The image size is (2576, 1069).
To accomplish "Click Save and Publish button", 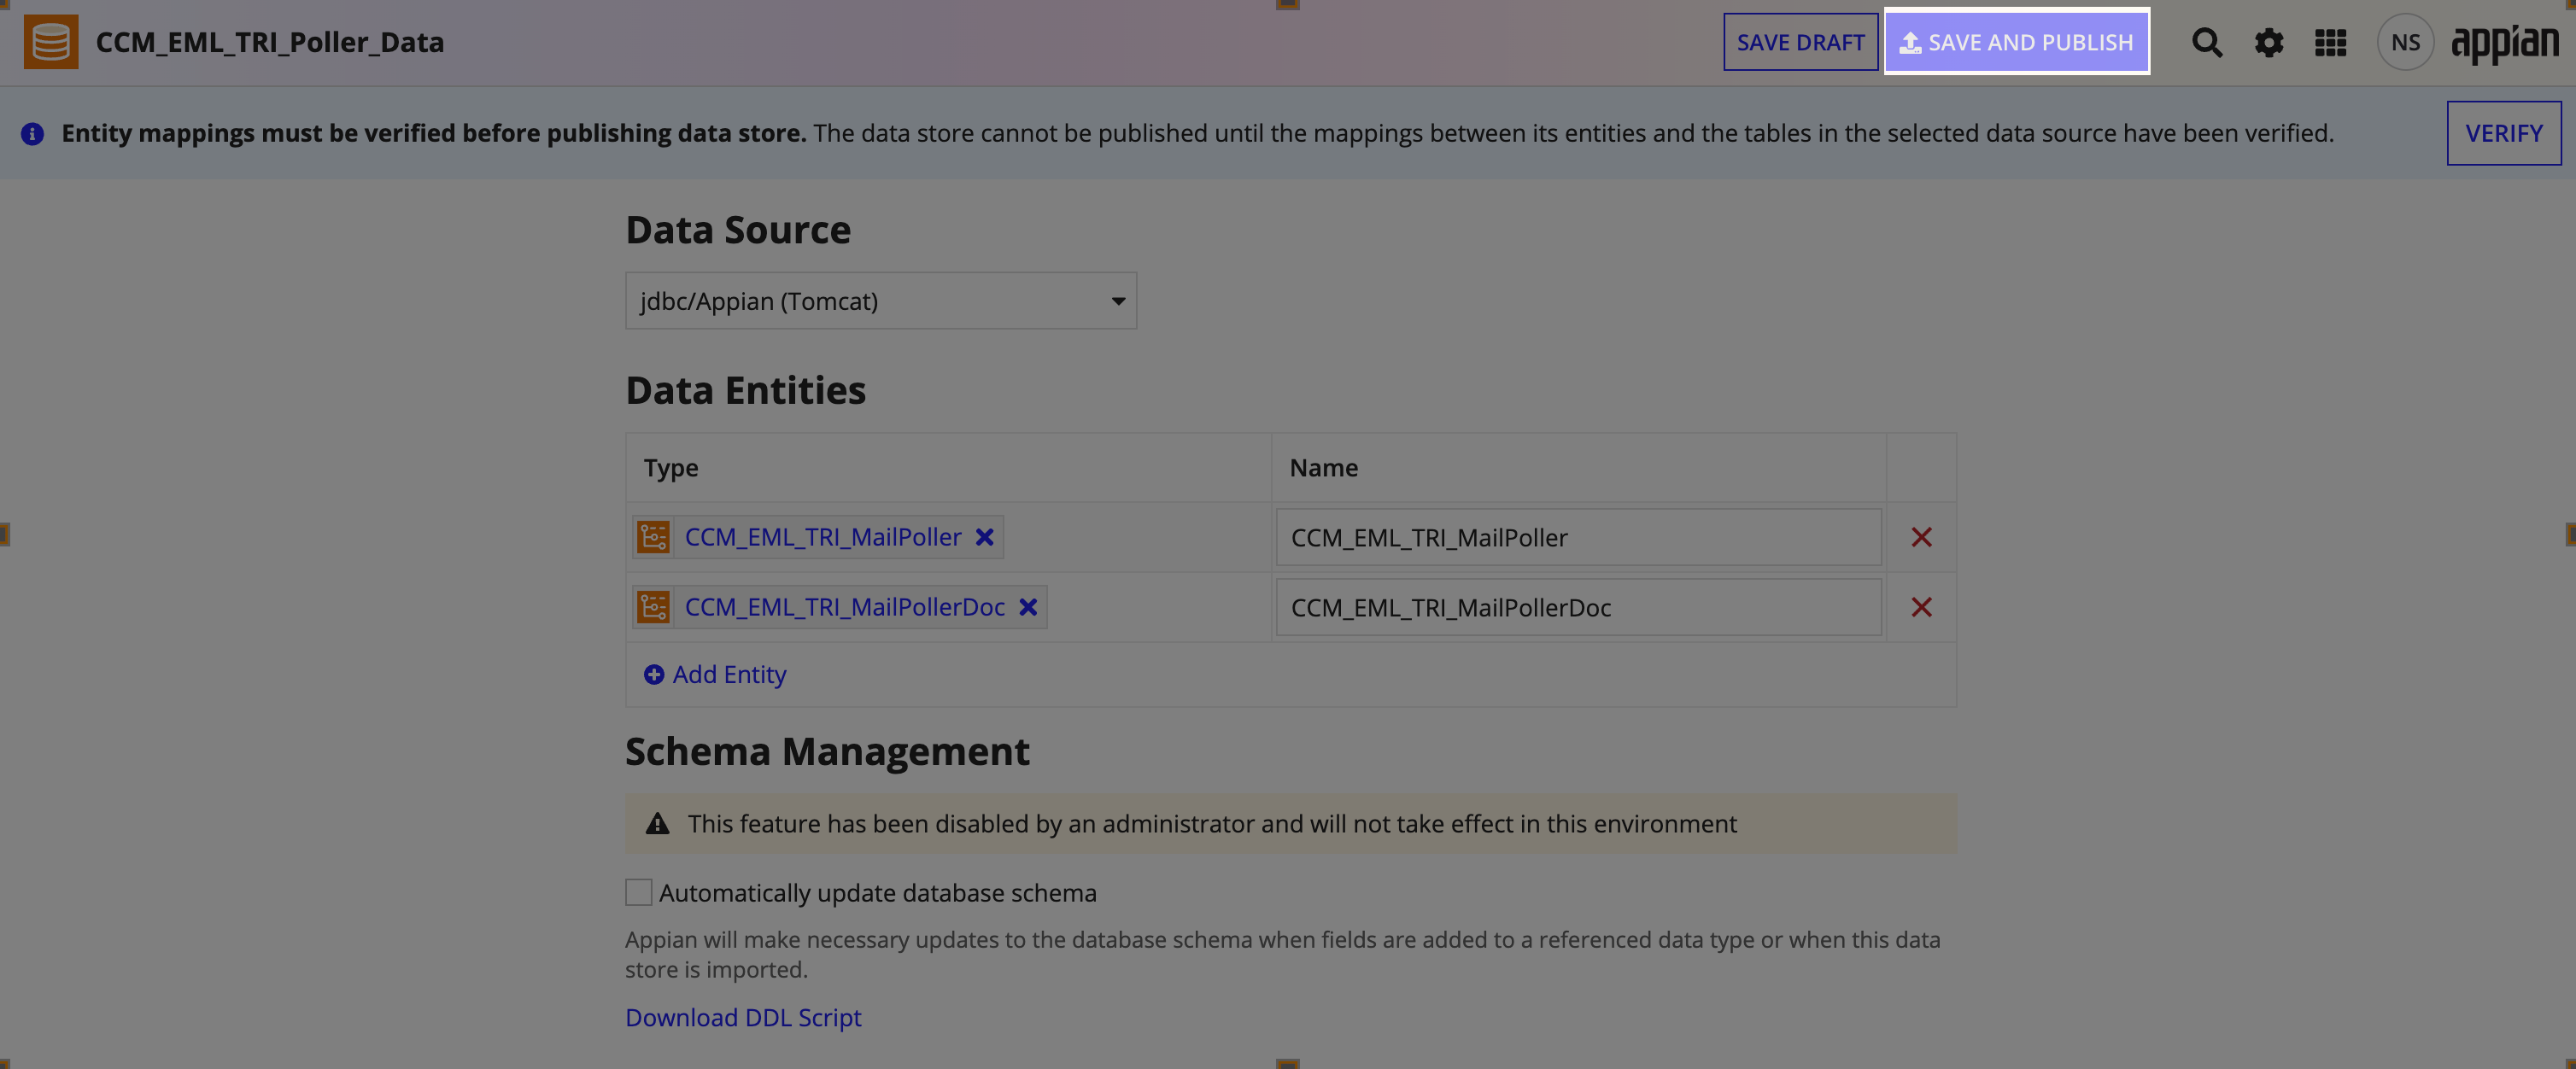I will 2016,42.
